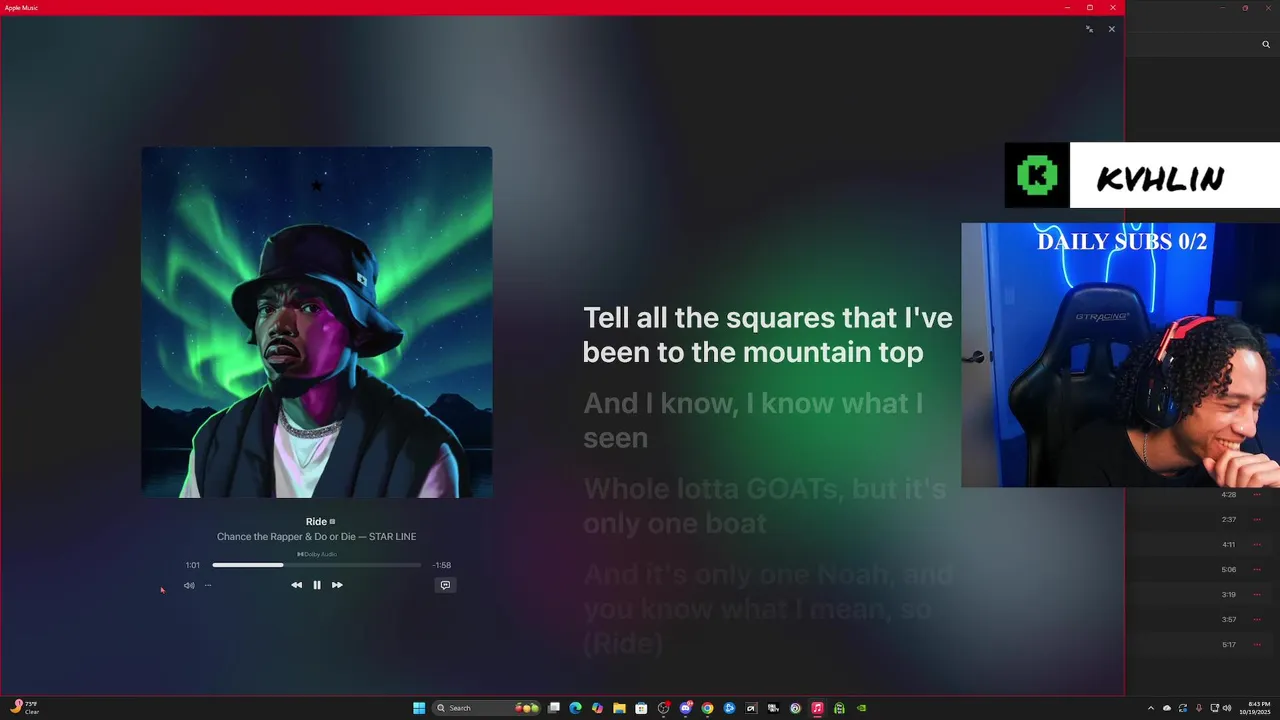The image size is (1280, 720).
Task: Jump to lyric "Whole lotta GOATs"
Action: (764, 505)
